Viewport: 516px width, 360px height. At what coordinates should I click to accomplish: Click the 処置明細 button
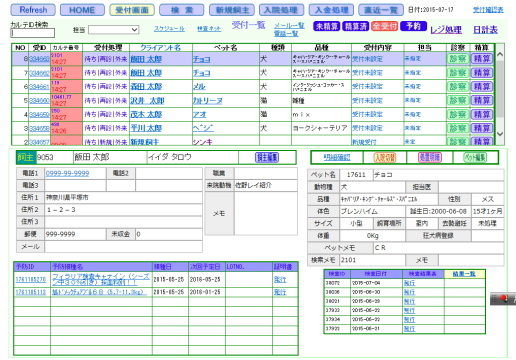[x=430, y=157]
